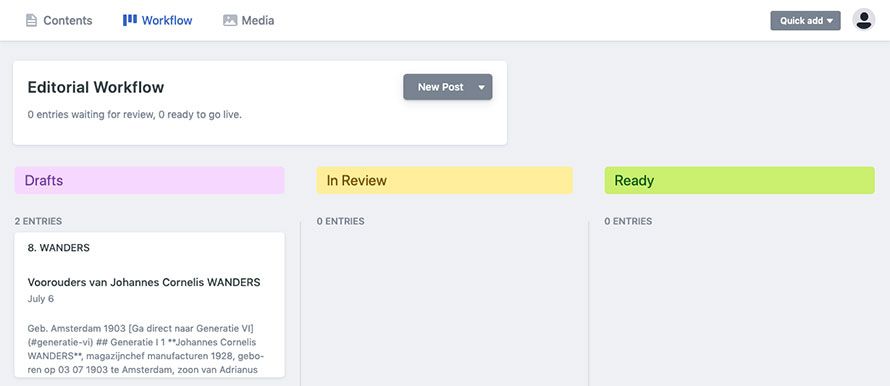Image resolution: width=890 pixels, height=386 pixels.
Task: Open the Voorouders van Johannes Cornelis WANDERS entry
Action: pos(144,282)
